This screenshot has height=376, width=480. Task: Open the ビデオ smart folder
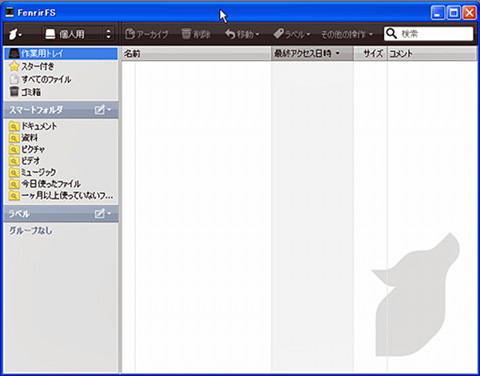[x=61, y=161]
